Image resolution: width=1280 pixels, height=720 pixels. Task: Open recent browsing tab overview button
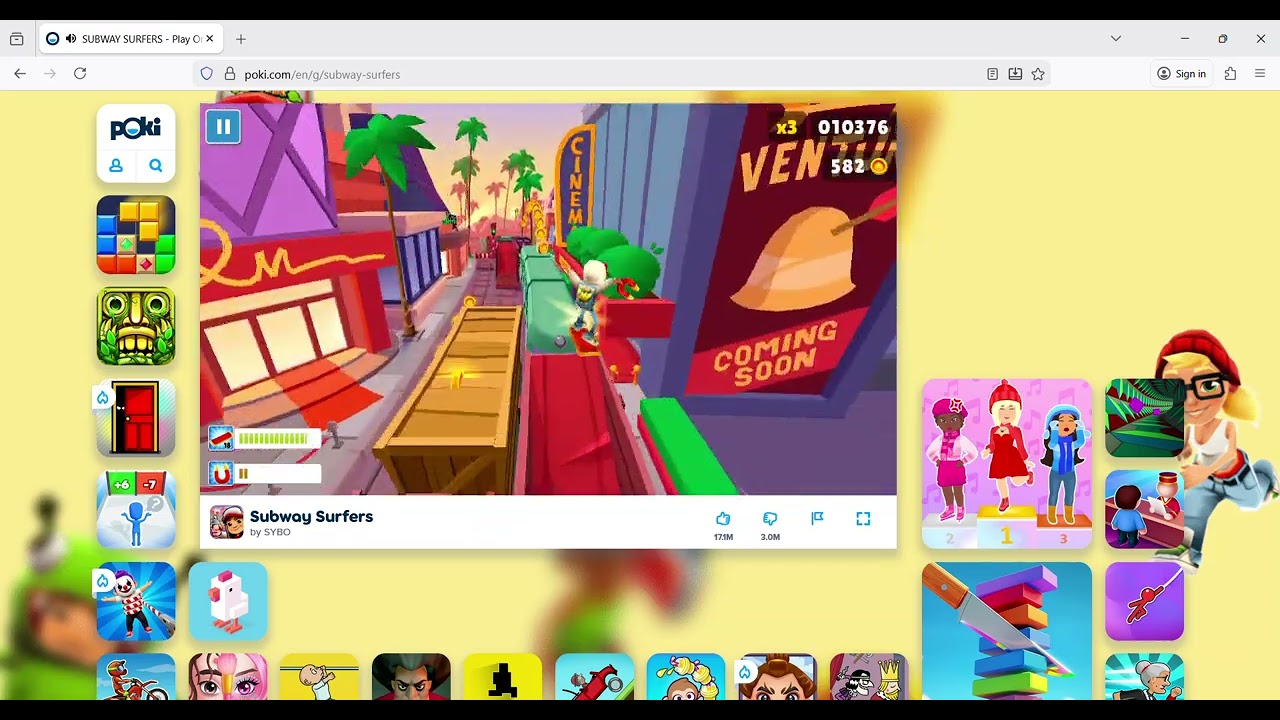(x=17, y=39)
